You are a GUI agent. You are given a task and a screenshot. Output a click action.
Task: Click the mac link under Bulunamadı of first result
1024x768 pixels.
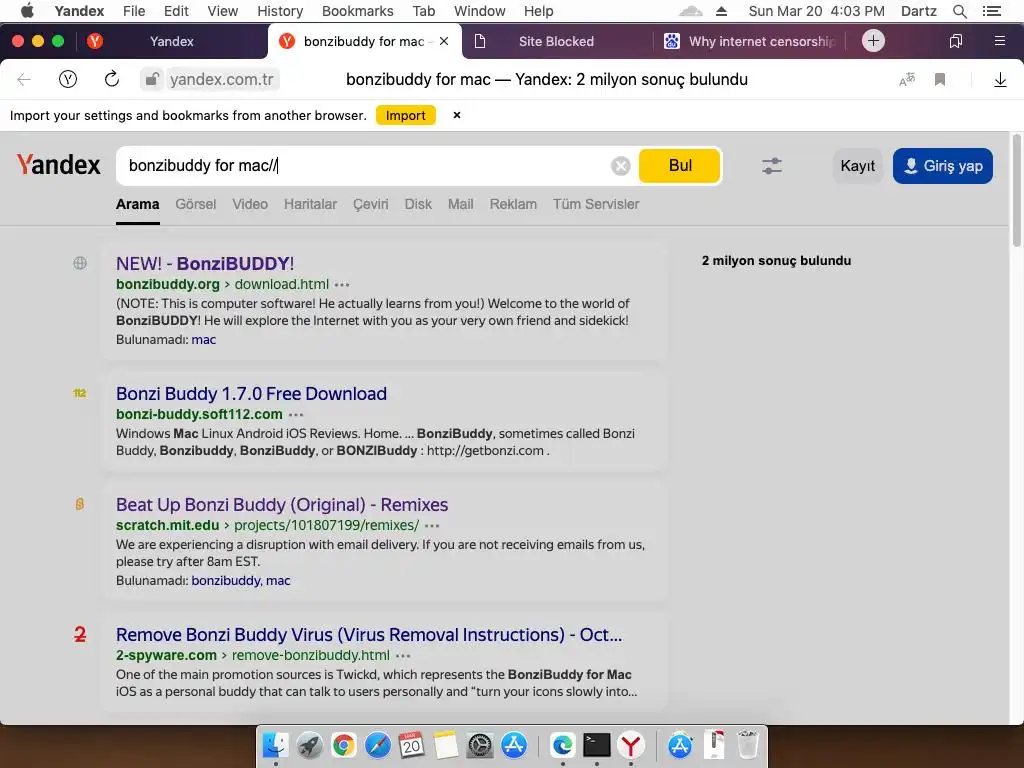[x=204, y=340]
